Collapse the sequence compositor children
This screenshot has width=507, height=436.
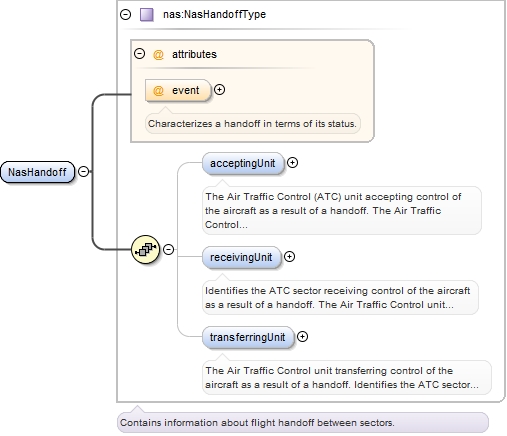pyautogui.click(x=169, y=249)
